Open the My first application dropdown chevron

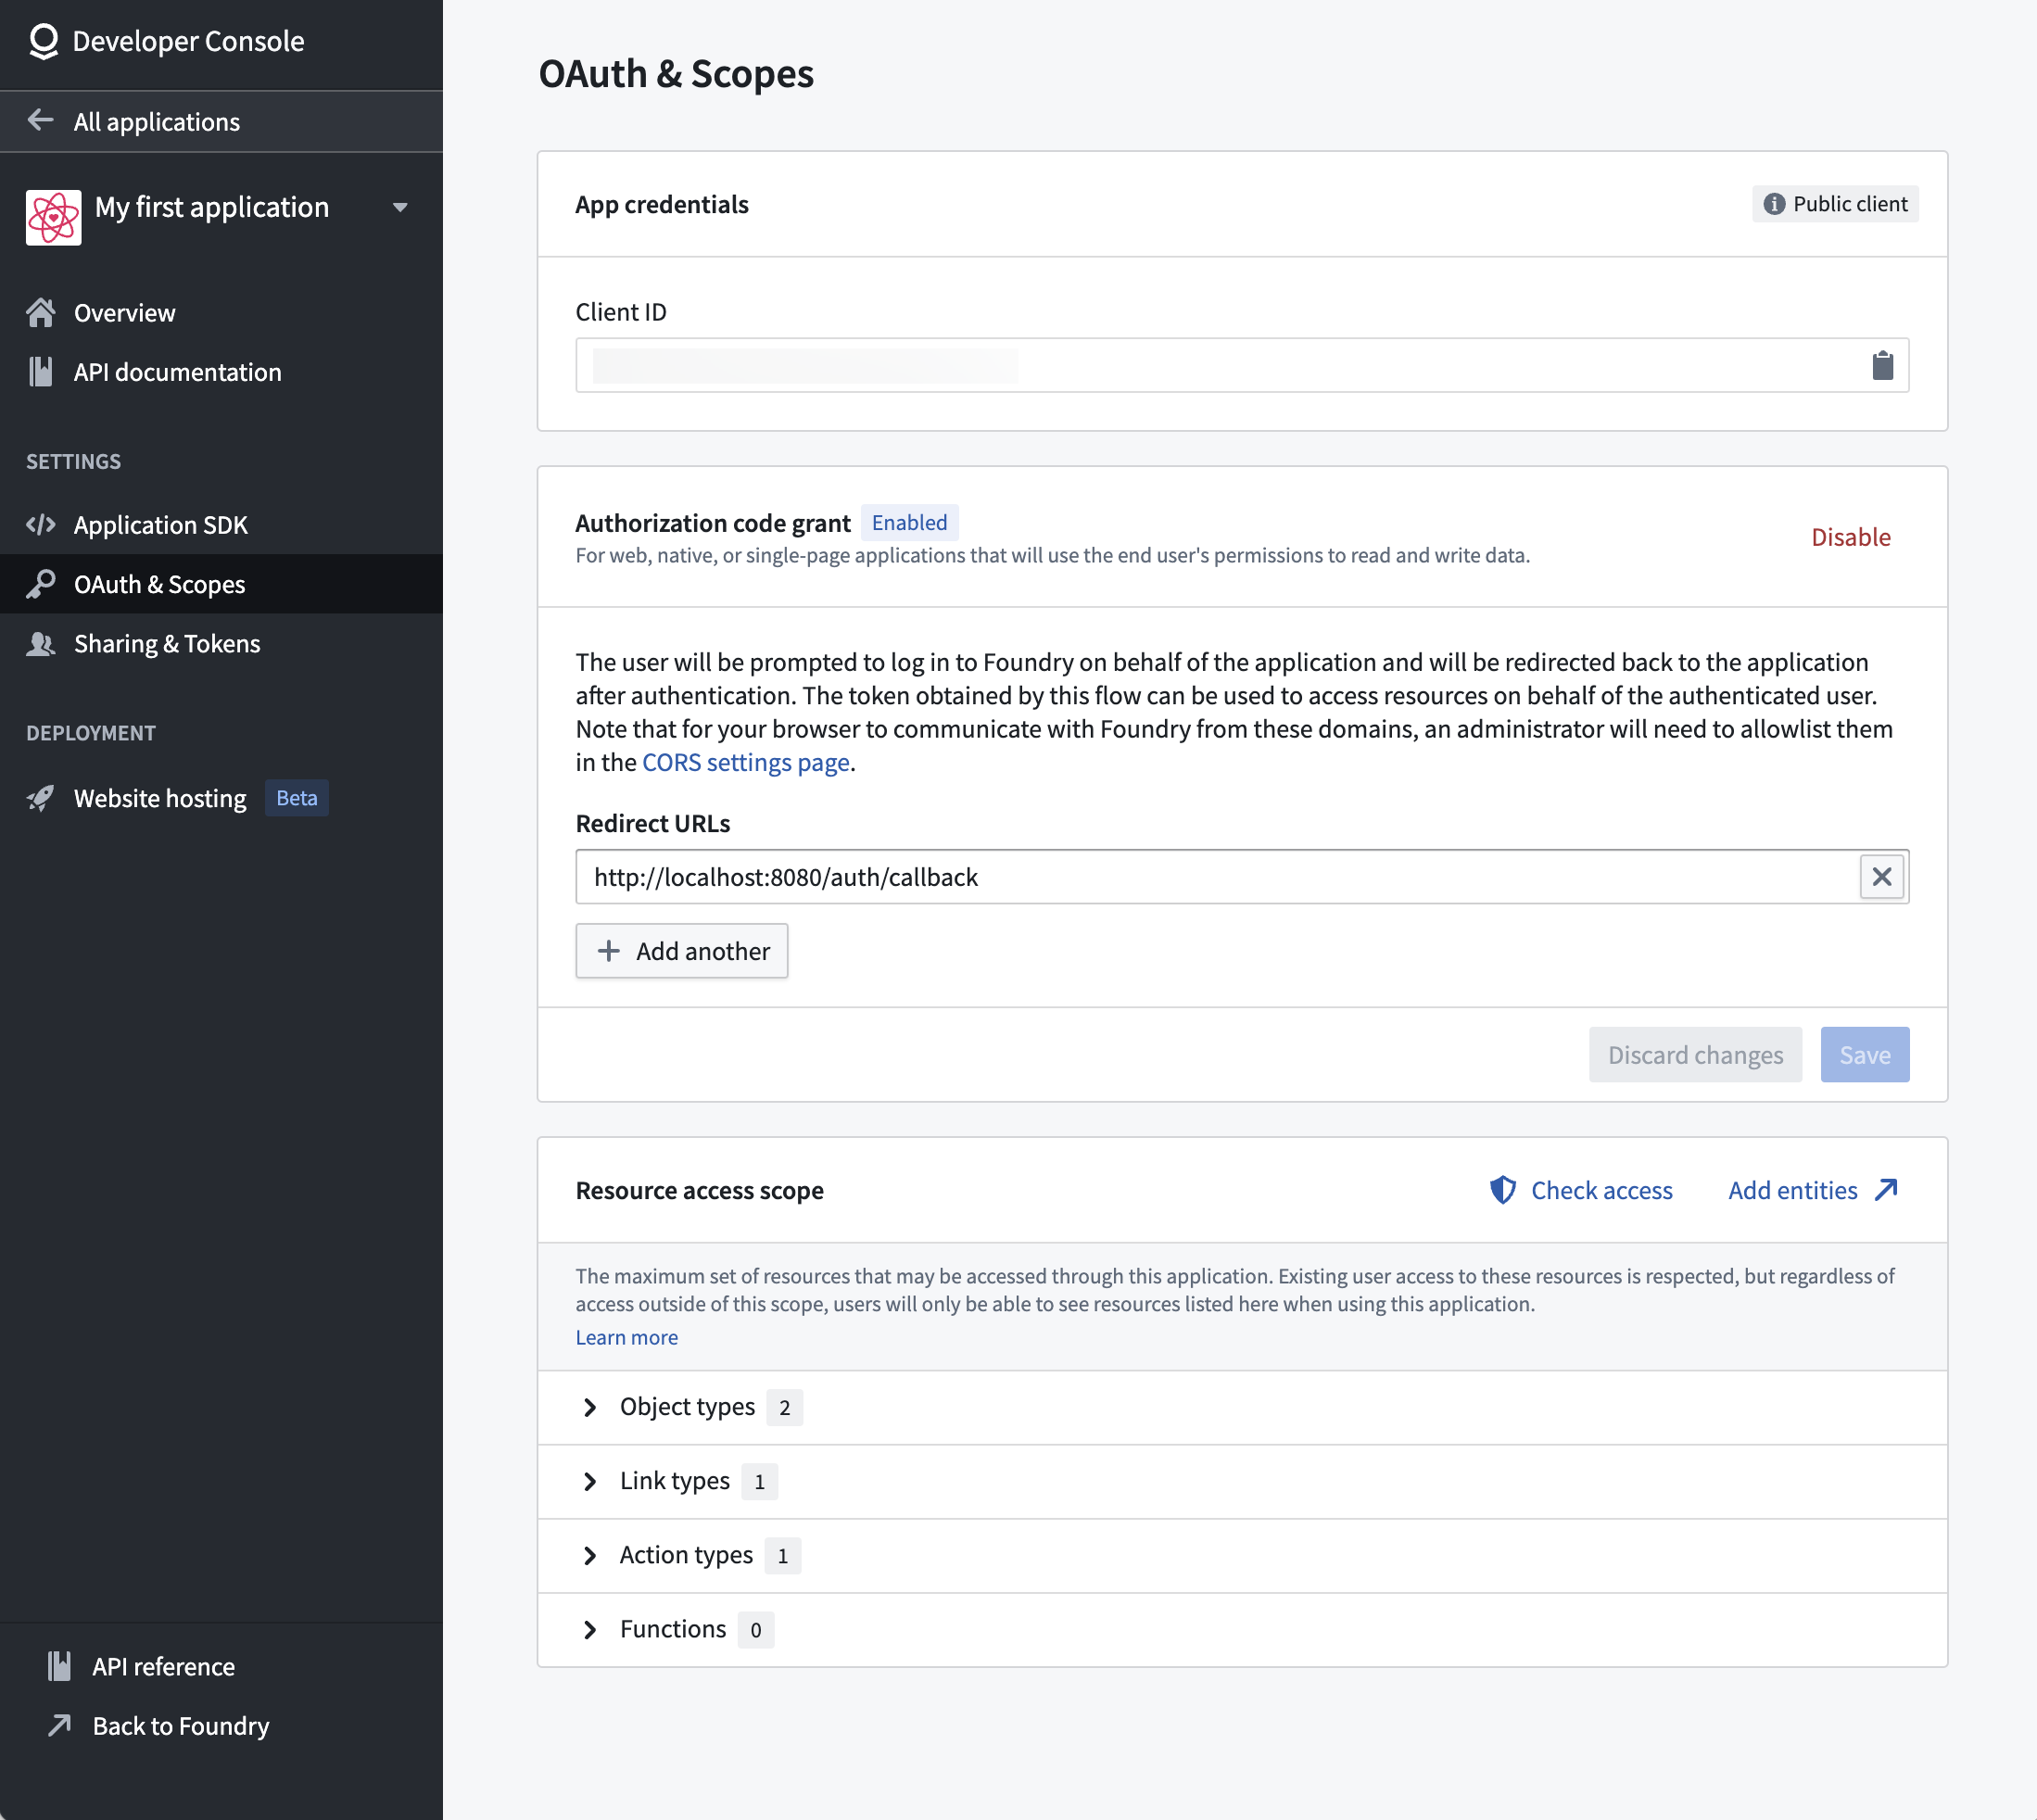click(400, 207)
